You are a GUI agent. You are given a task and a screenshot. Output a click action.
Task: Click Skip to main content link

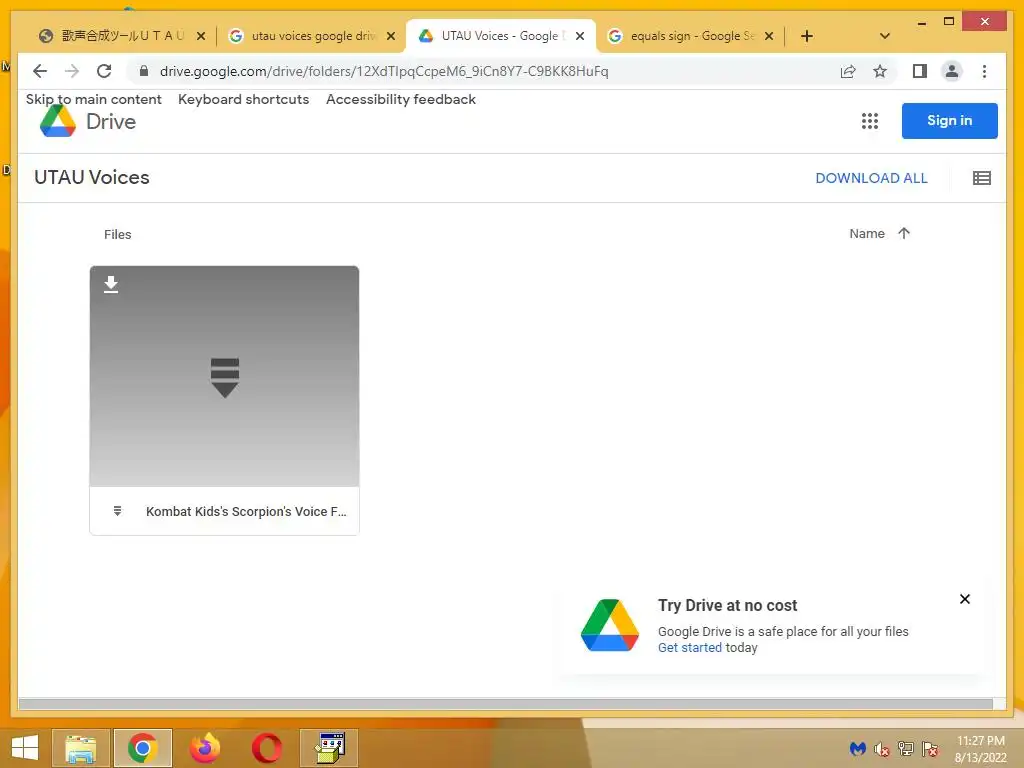click(x=93, y=99)
